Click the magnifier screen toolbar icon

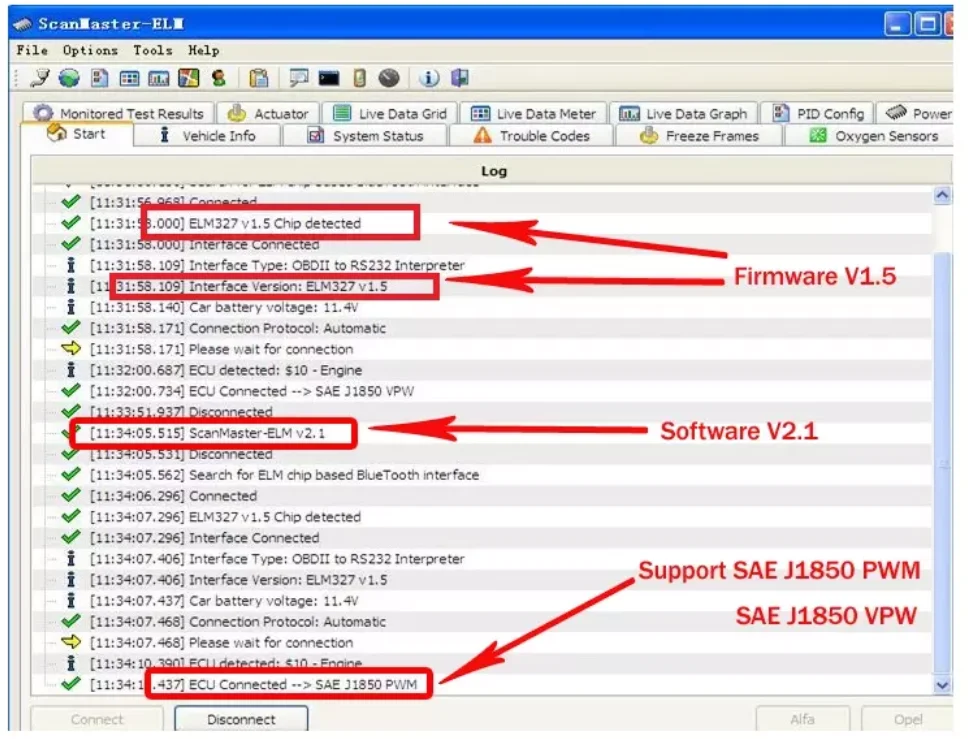[299, 78]
